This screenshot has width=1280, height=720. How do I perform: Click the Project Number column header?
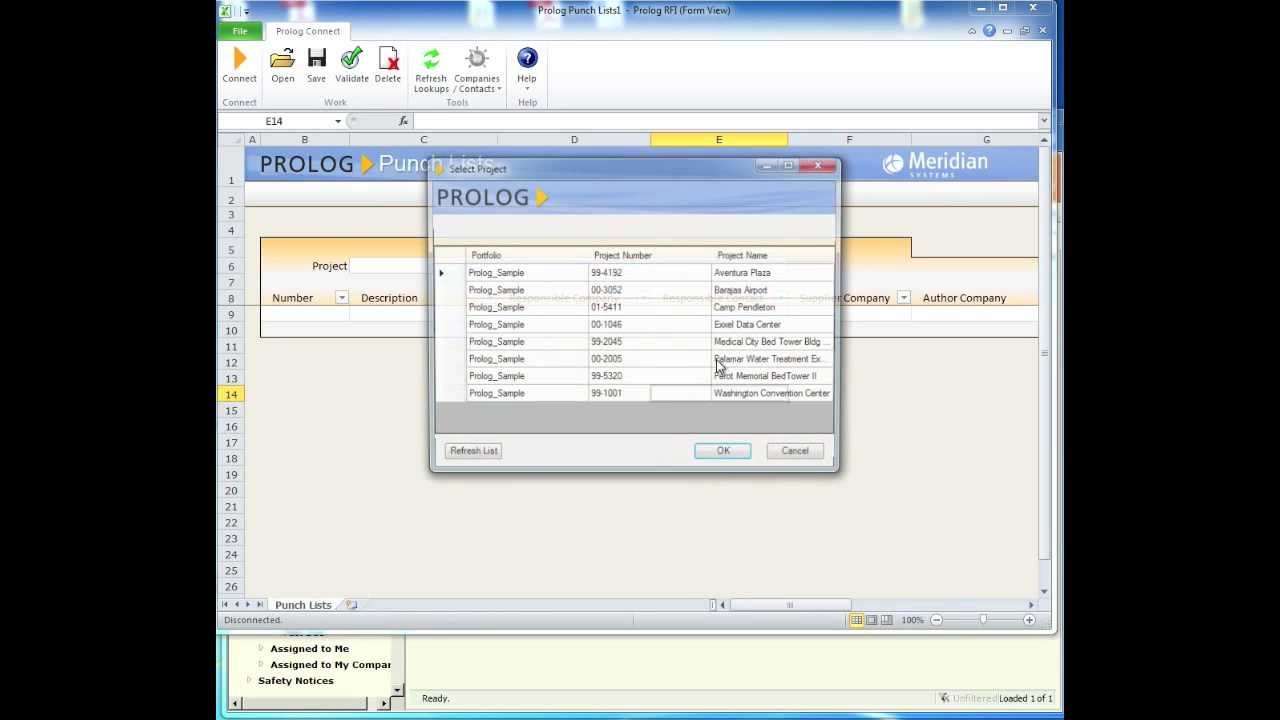650,256
